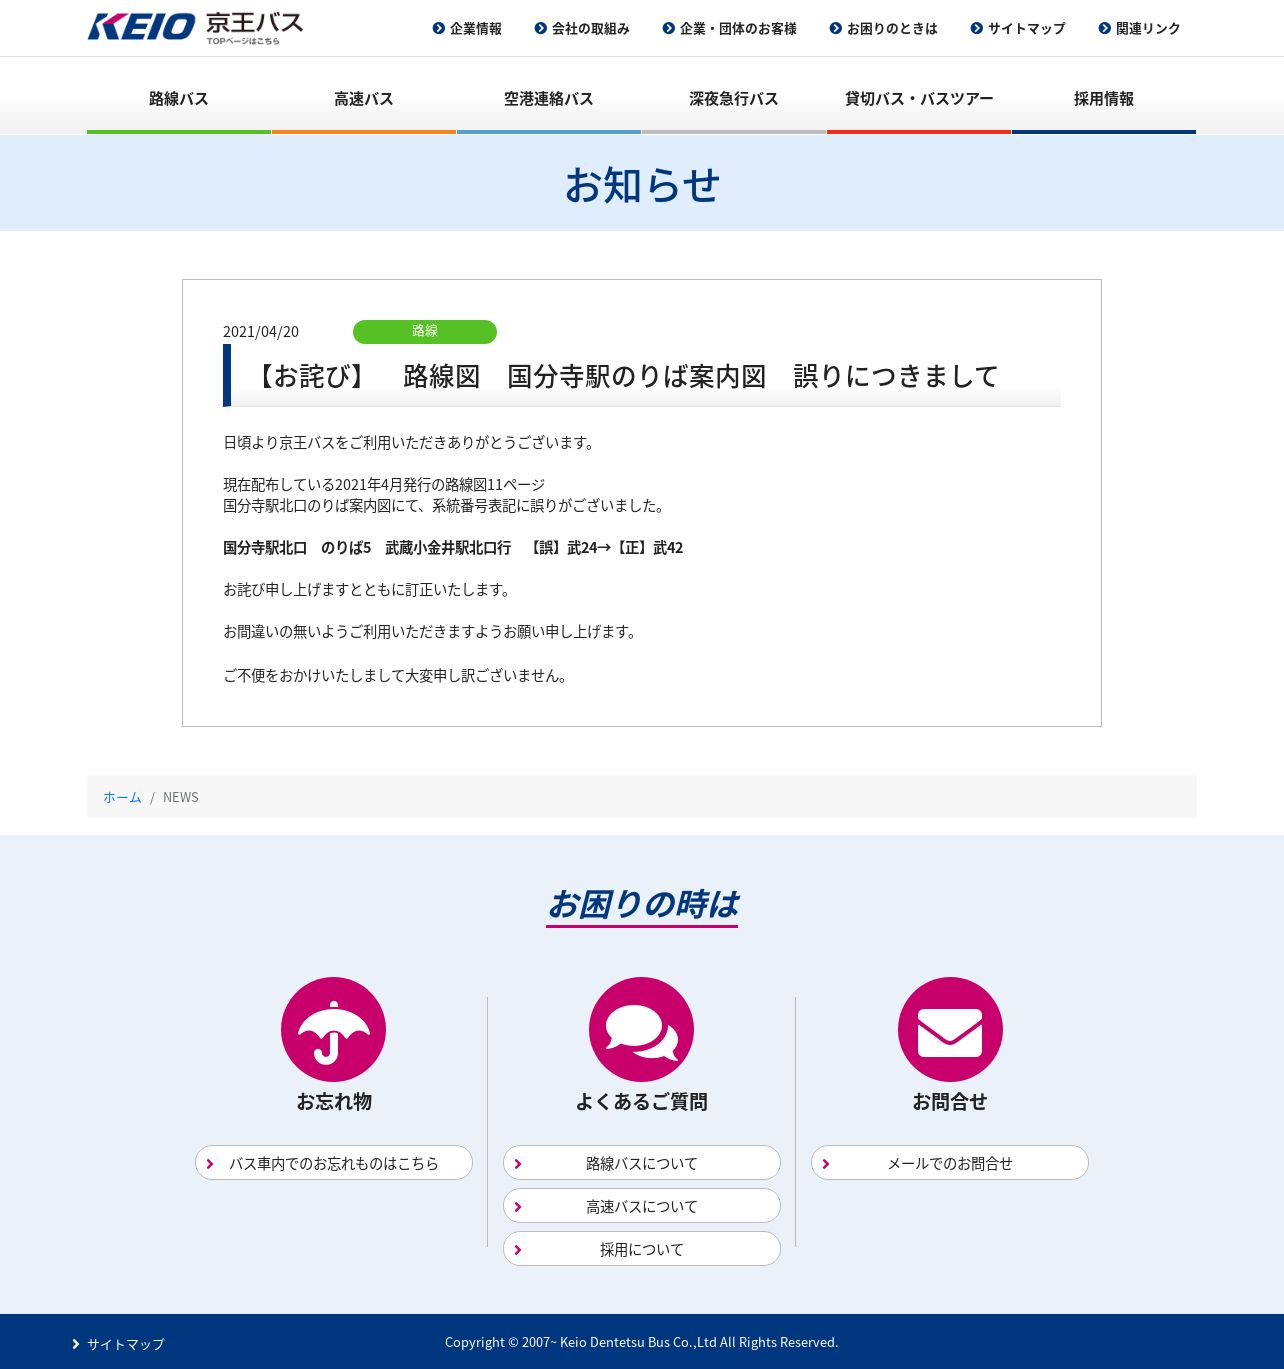Image resolution: width=1284 pixels, height=1369 pixels.
Task: Click arrow icon beside 会社の取組み
Action: point(541,28)
